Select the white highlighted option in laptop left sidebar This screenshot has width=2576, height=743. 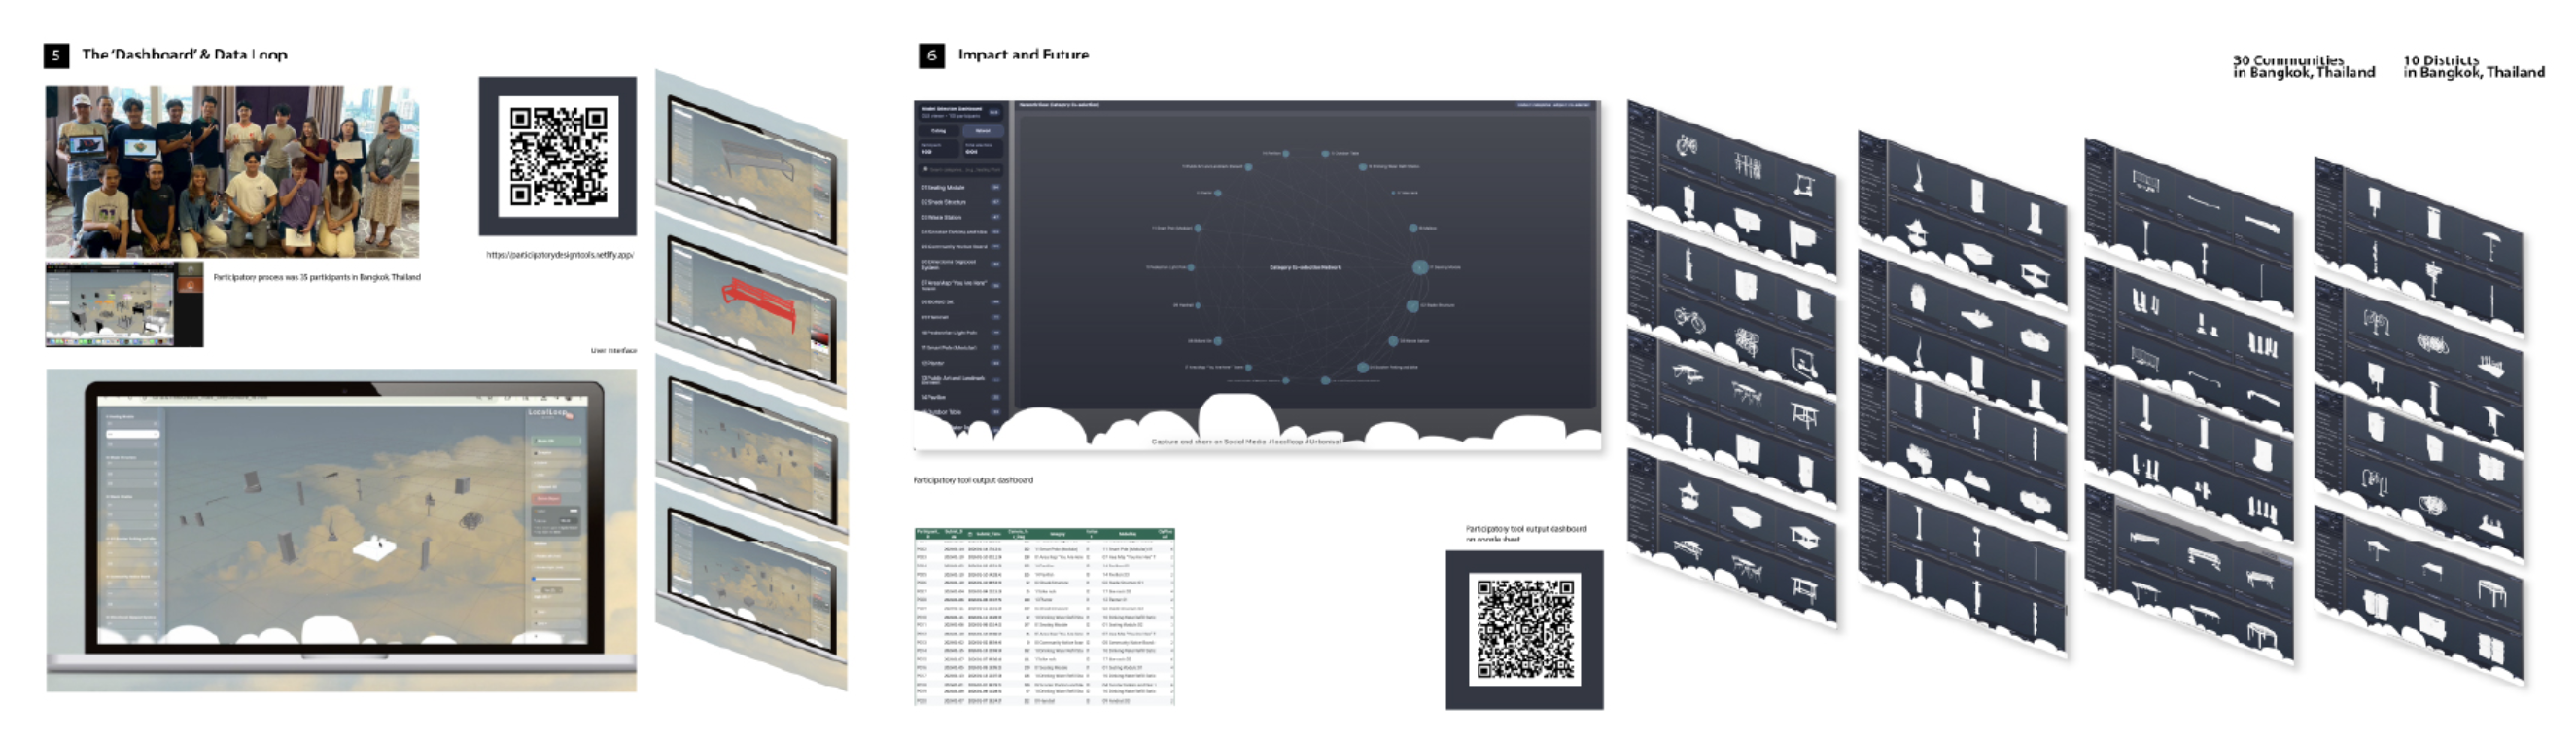[133, 434]
